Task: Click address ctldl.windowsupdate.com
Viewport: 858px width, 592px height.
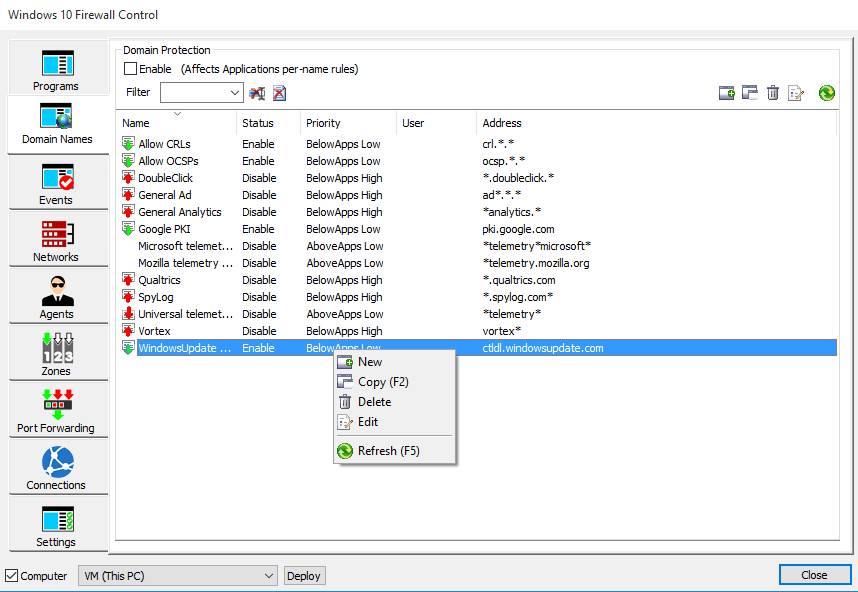Action: pyautogui.click(x=543, y=347)
